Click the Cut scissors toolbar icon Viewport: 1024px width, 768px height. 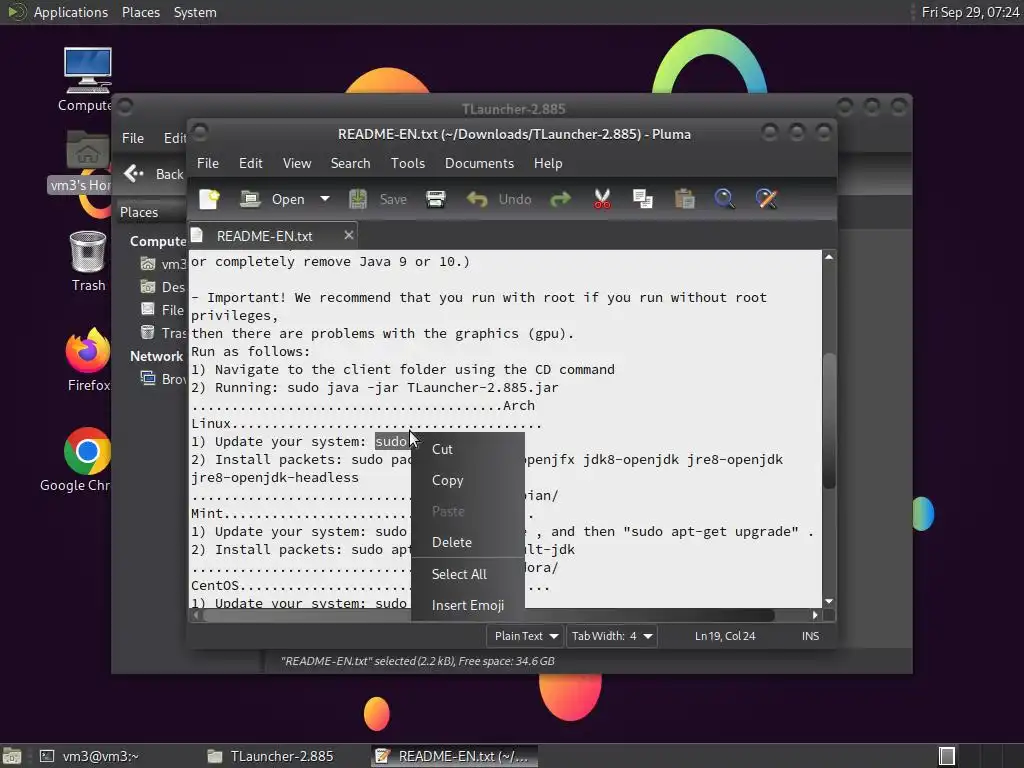[x=602, y=199]
